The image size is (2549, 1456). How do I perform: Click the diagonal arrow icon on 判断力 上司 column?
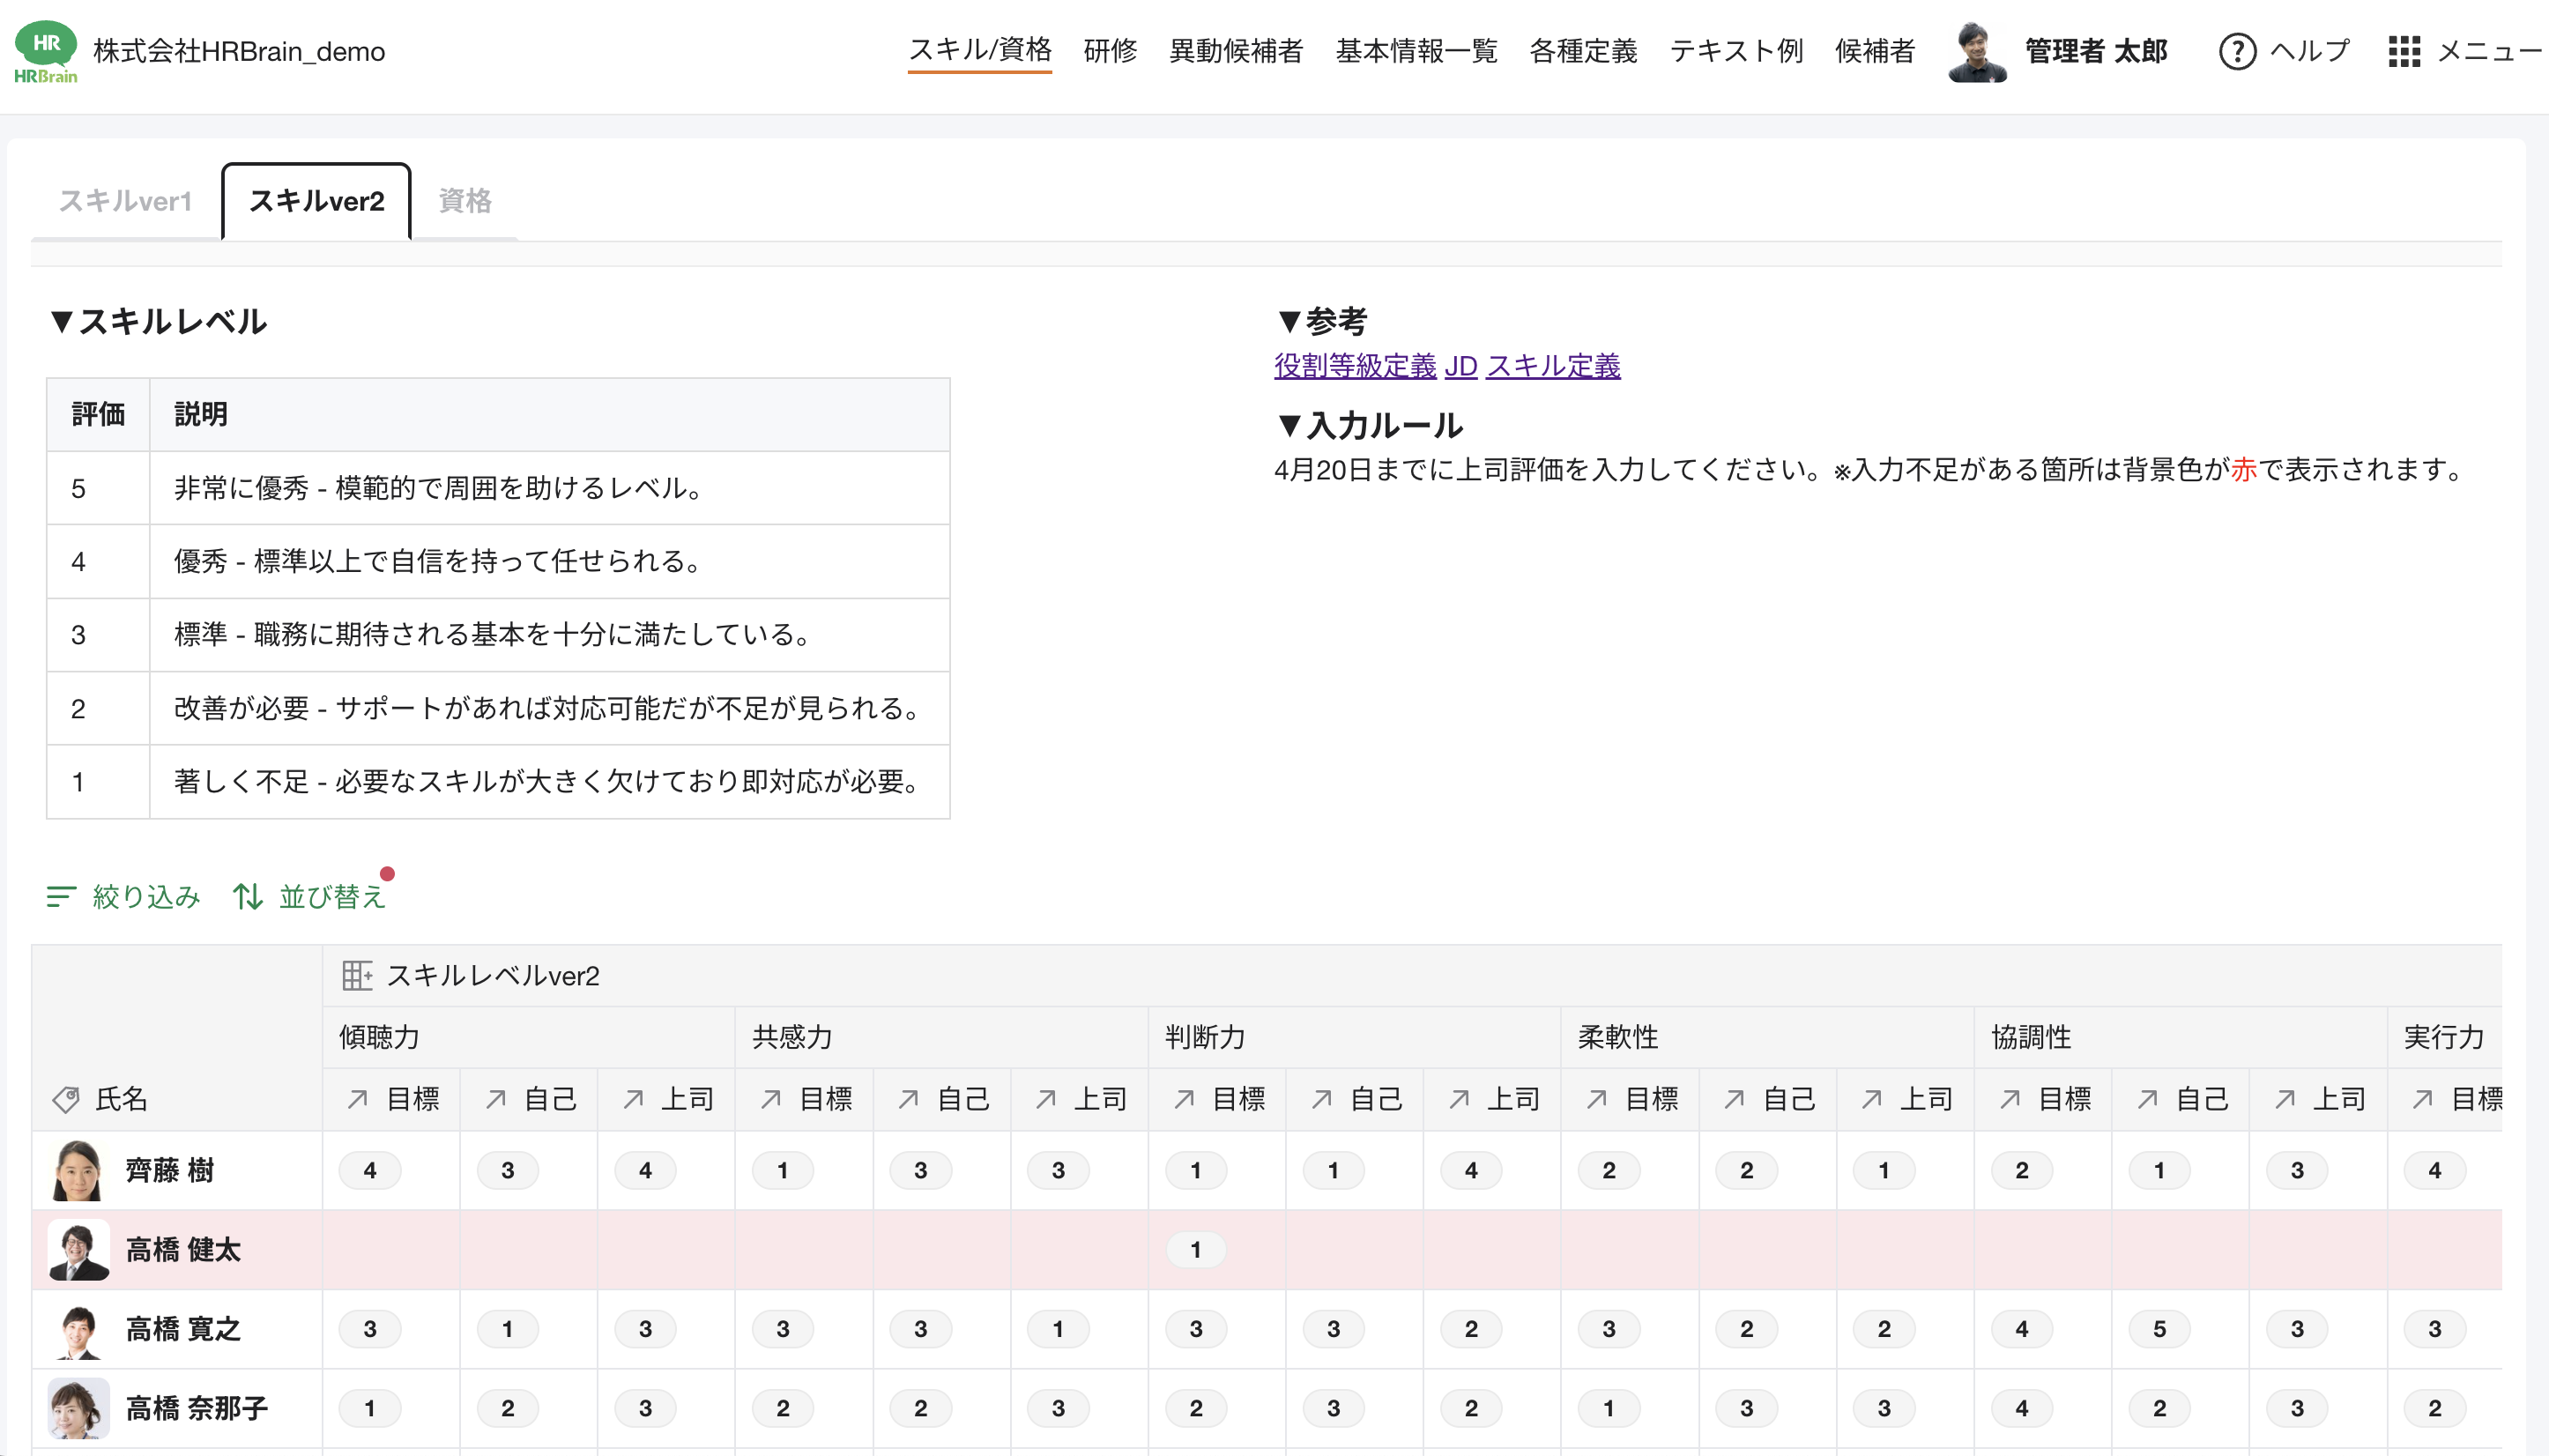pyautogui.click(x=1457, y=1098)
